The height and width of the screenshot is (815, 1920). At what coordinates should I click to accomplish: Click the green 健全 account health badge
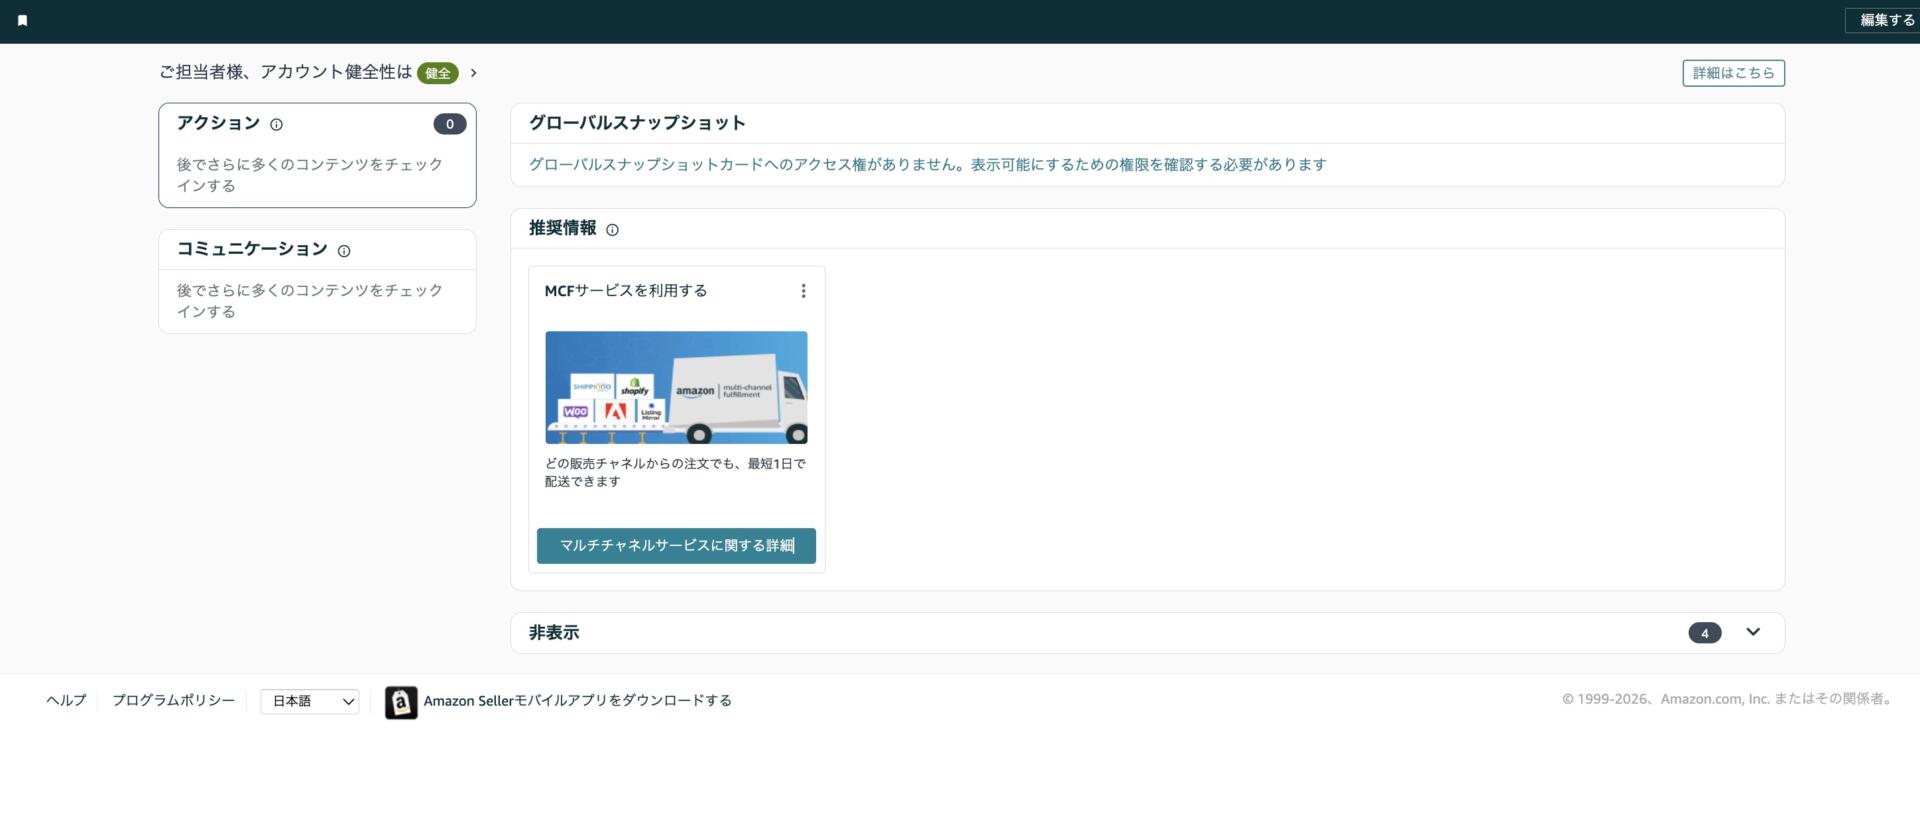437,73
